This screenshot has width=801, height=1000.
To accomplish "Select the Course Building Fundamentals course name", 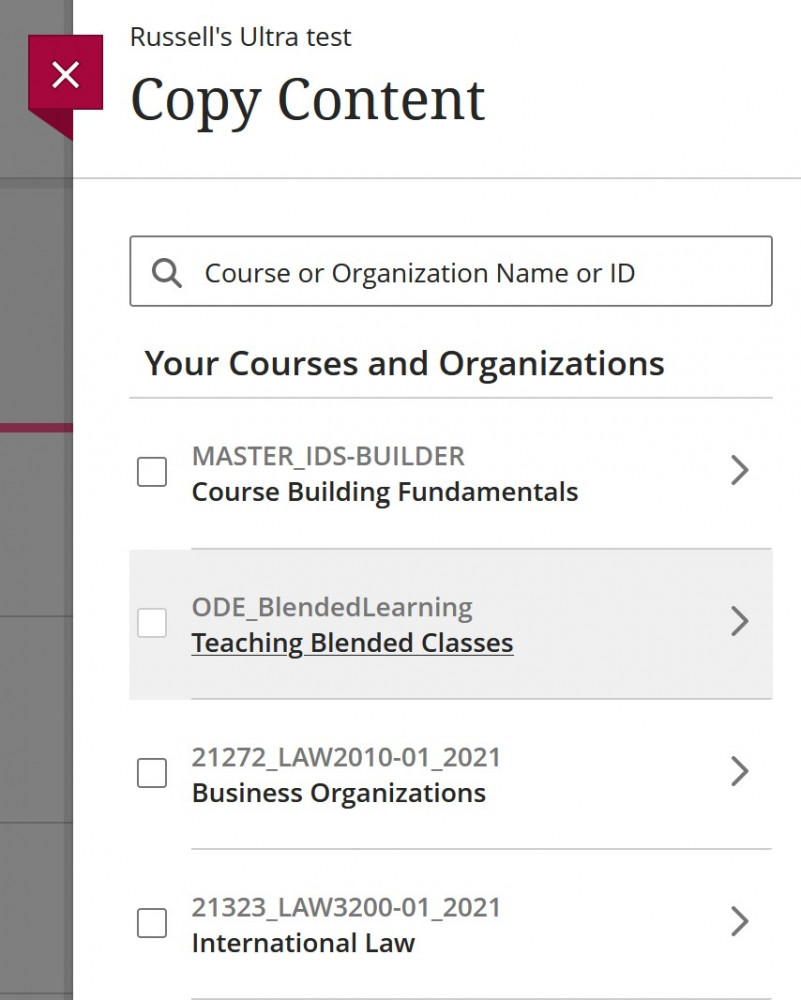I will [x=385, y=492].
